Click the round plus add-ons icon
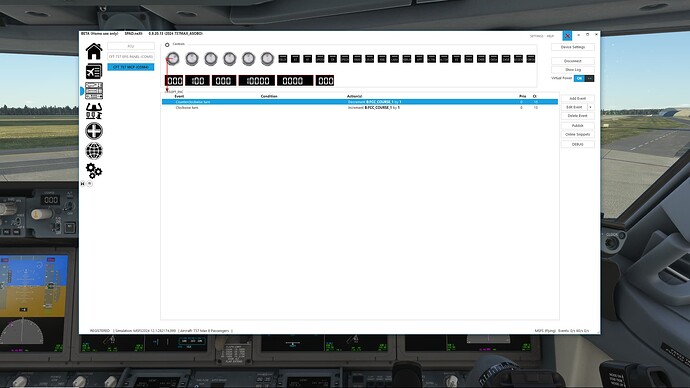 click(94, 131)
